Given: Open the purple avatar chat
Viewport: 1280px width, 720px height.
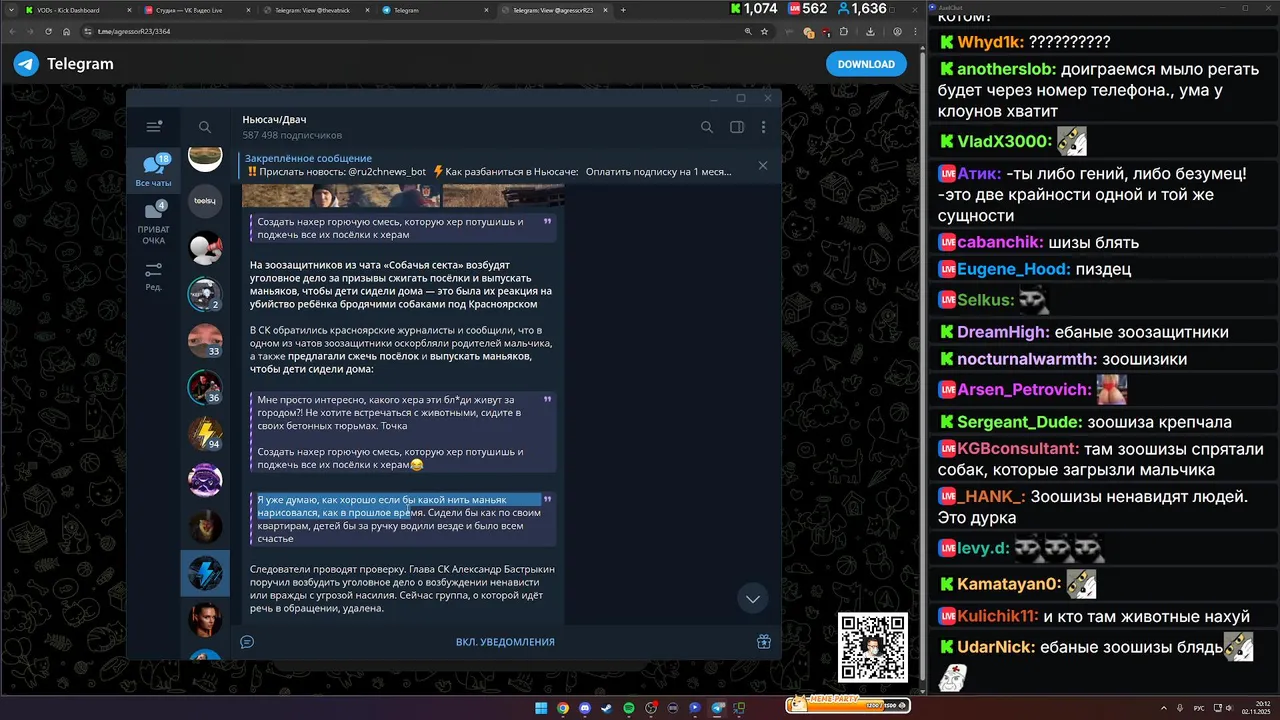Looking at the screenshot, I should click(205, 480).
